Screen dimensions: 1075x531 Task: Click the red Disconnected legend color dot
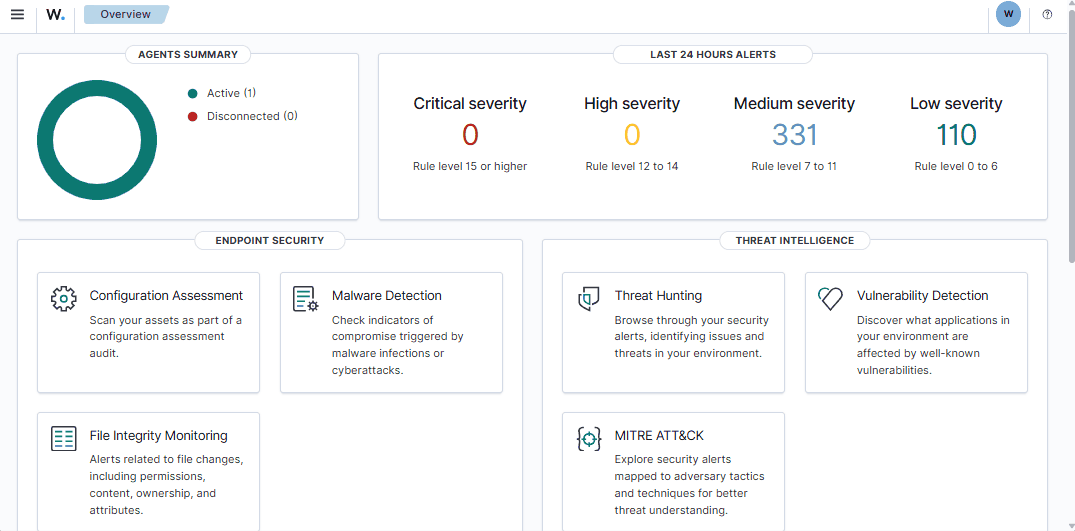click(193, 116)
